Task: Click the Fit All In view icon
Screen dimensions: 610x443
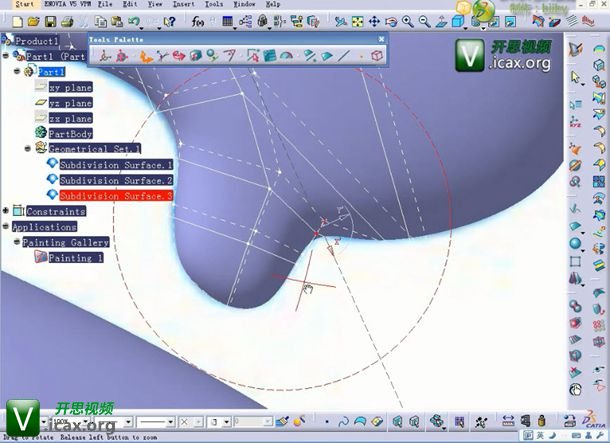Action: [x=357, y=20]
